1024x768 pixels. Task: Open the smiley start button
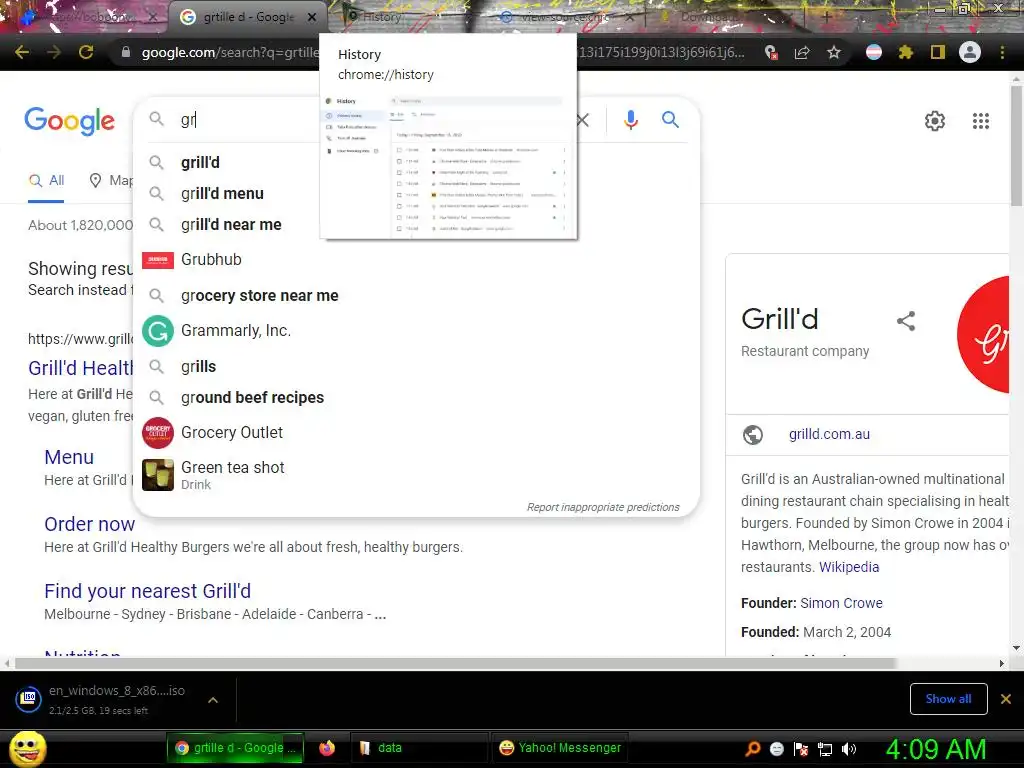coord(28,749)
